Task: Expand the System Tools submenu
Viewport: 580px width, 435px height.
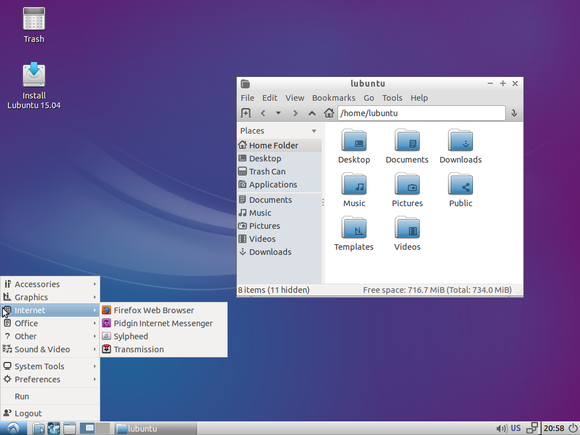Action: (x=50, y=366)
